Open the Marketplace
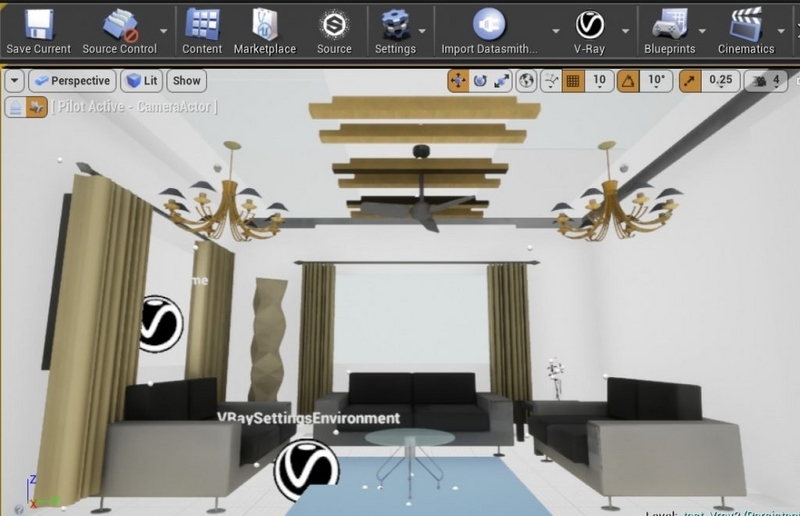The width and height of the screenshot is (800, 516). click(x=264, y=32)
